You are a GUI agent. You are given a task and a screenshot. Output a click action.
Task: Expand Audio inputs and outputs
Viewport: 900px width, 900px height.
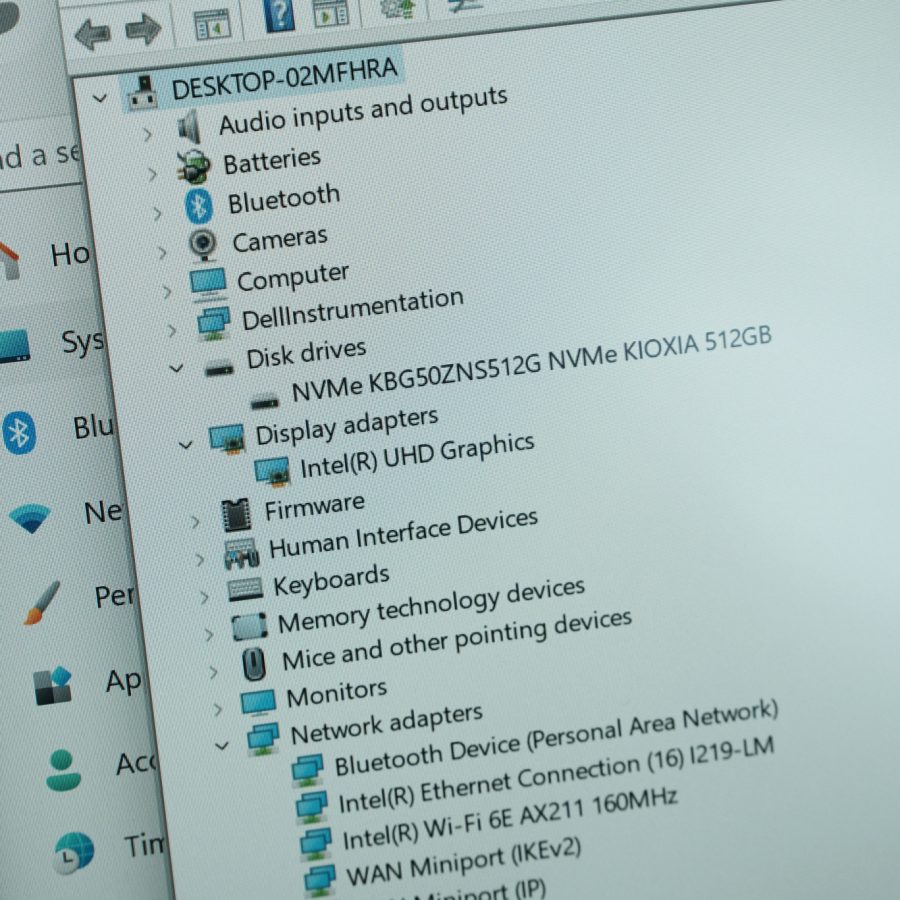[x=148, y=134]
